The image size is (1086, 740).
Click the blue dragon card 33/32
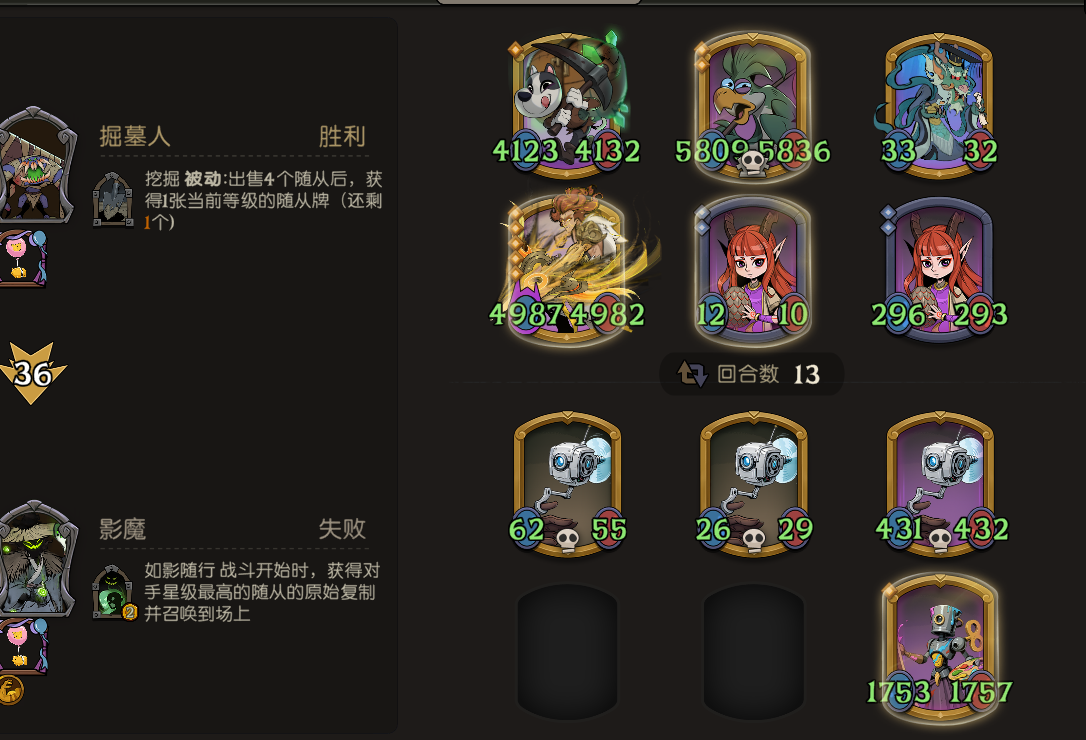(938, 104)
